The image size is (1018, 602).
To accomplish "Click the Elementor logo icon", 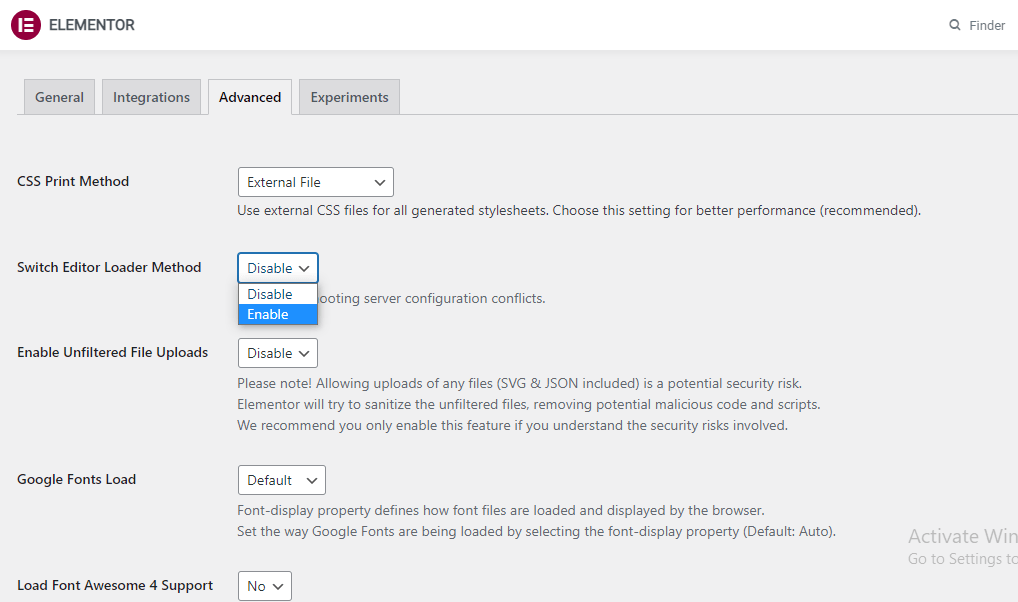I will (x=25, y=24).
